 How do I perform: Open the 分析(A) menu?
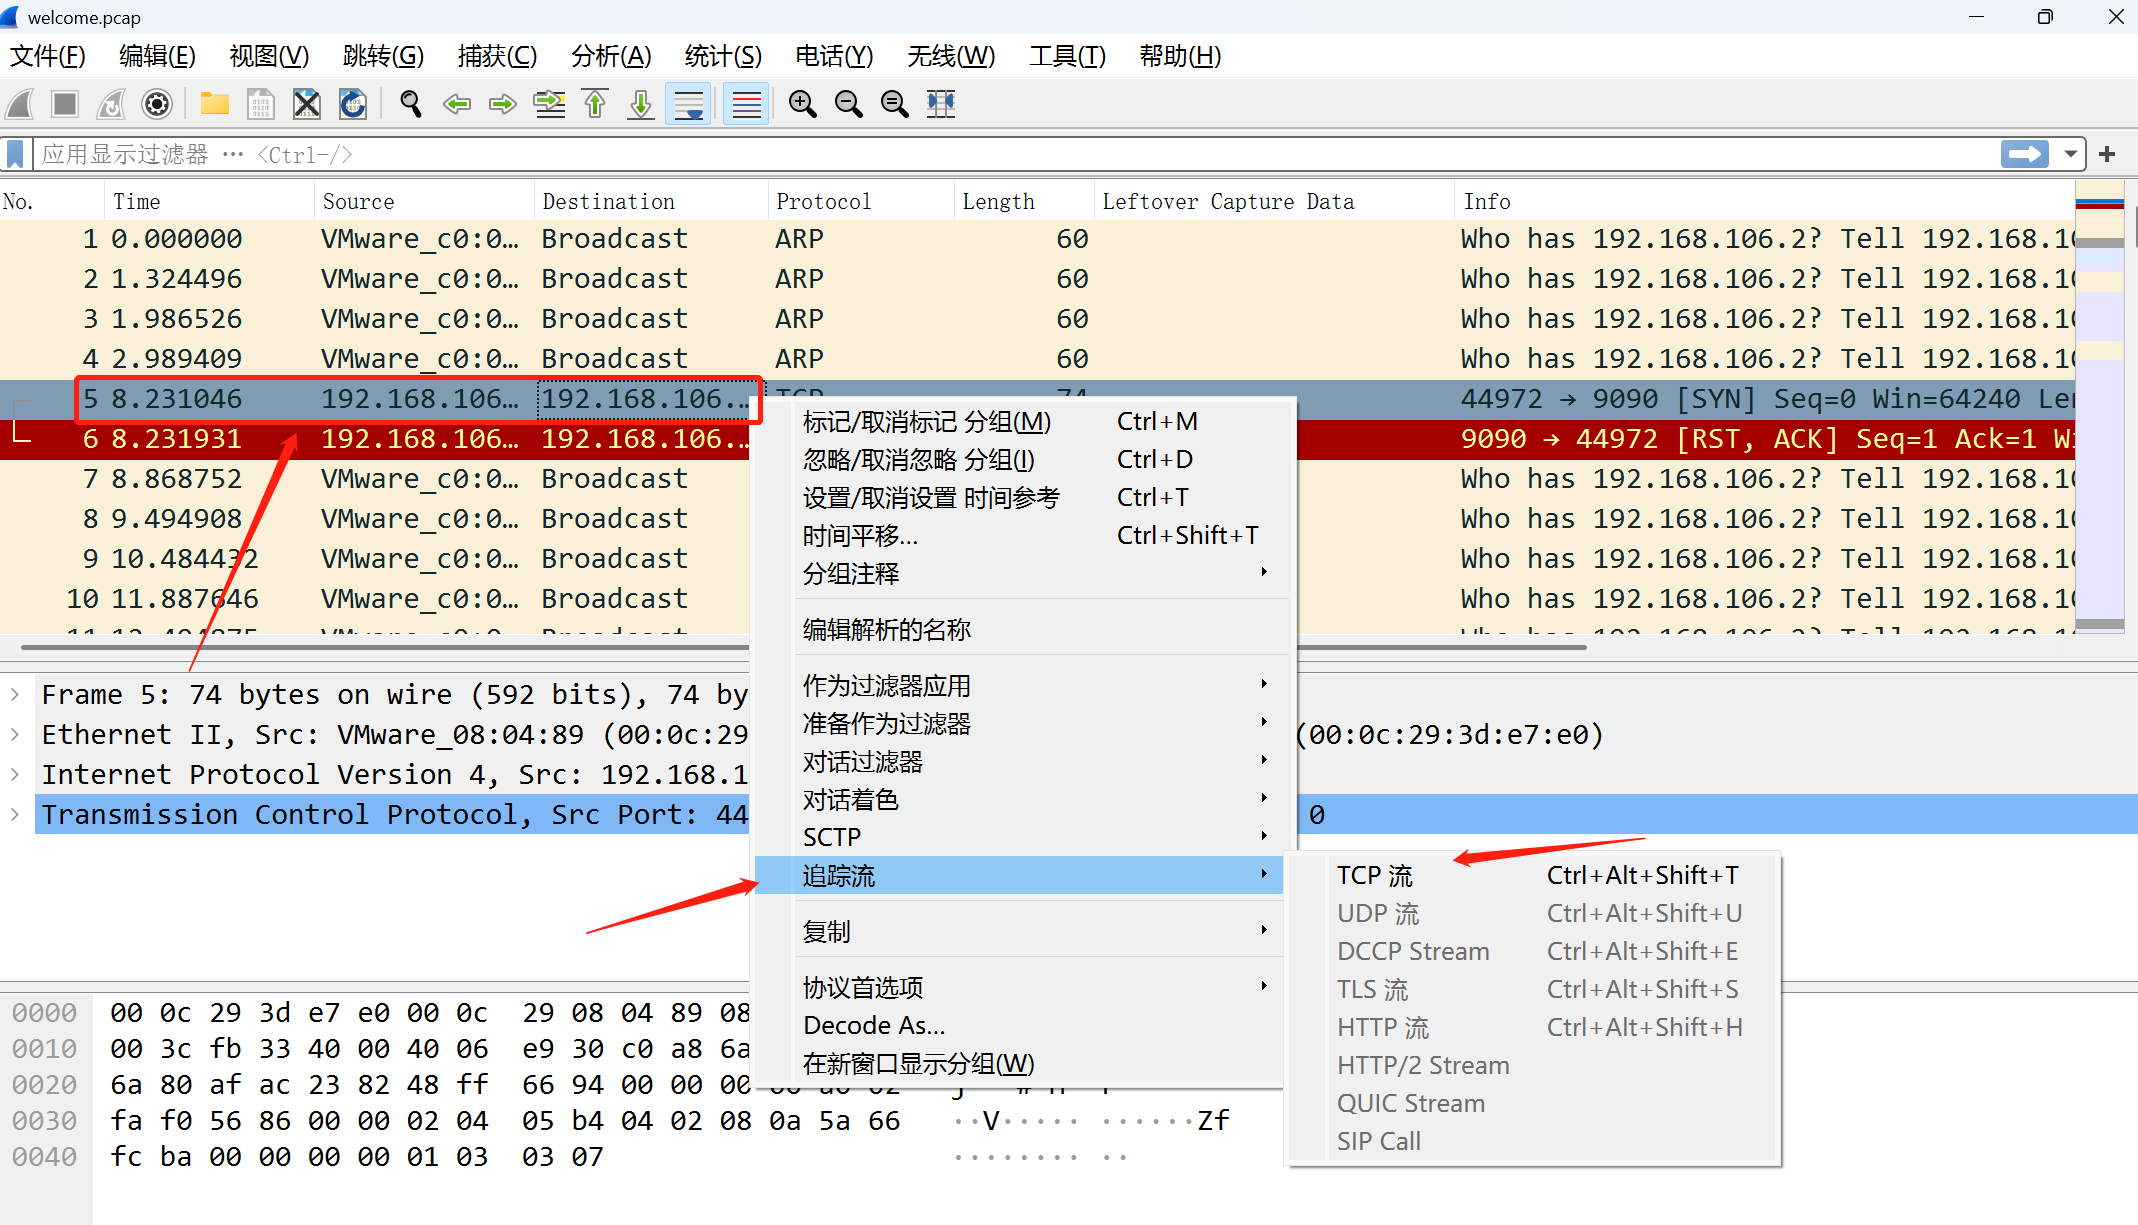[x=611, y=56]
